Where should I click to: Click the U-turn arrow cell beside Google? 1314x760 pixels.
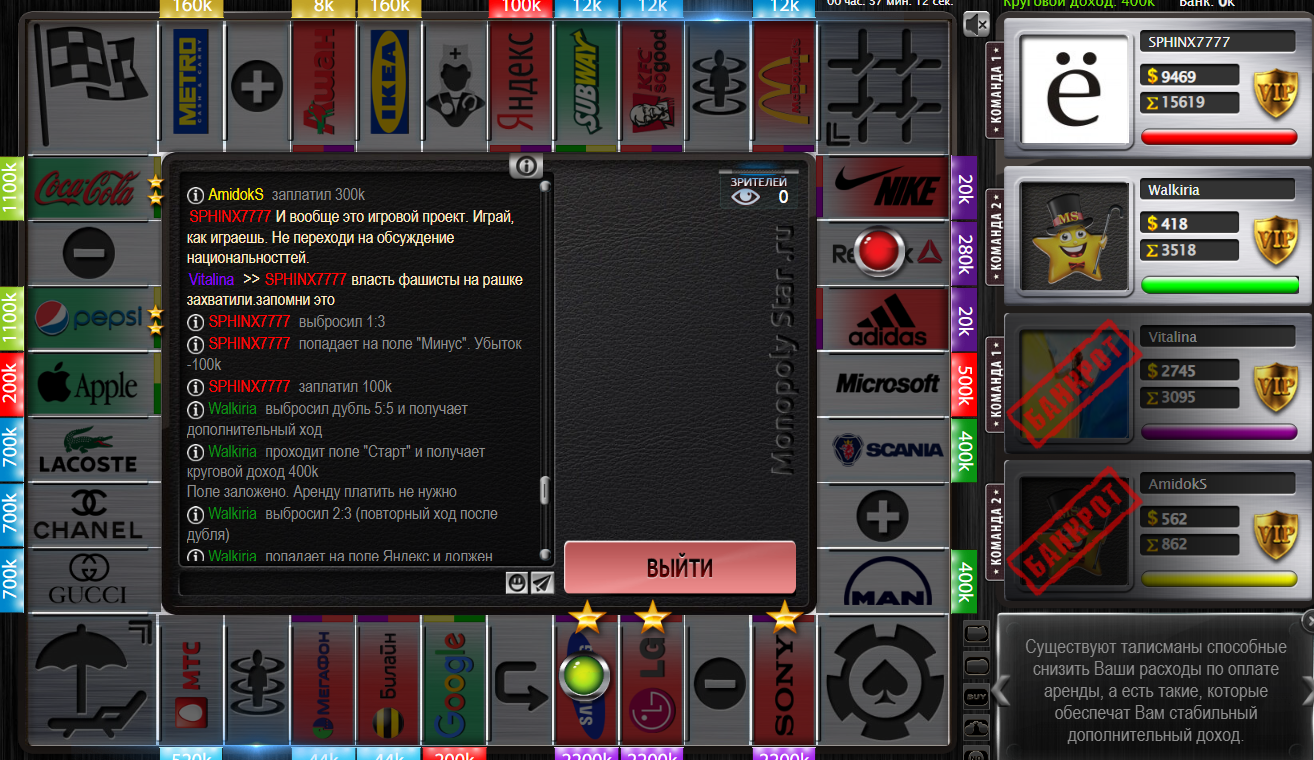pyautogui.click(x=520, y=682)
